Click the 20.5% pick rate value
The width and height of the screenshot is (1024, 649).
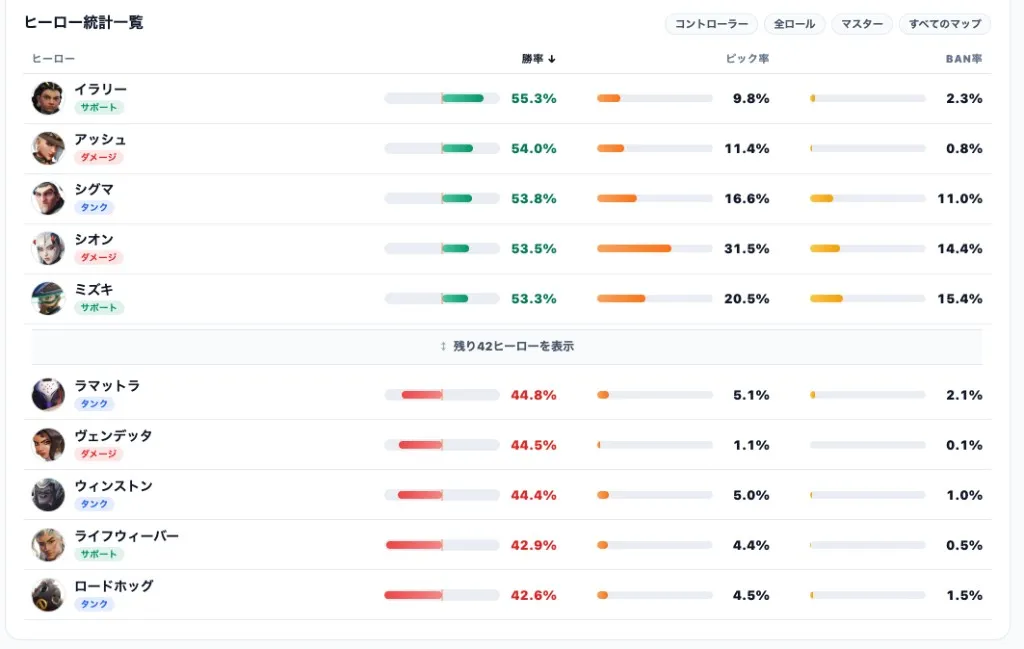(746, 299)
